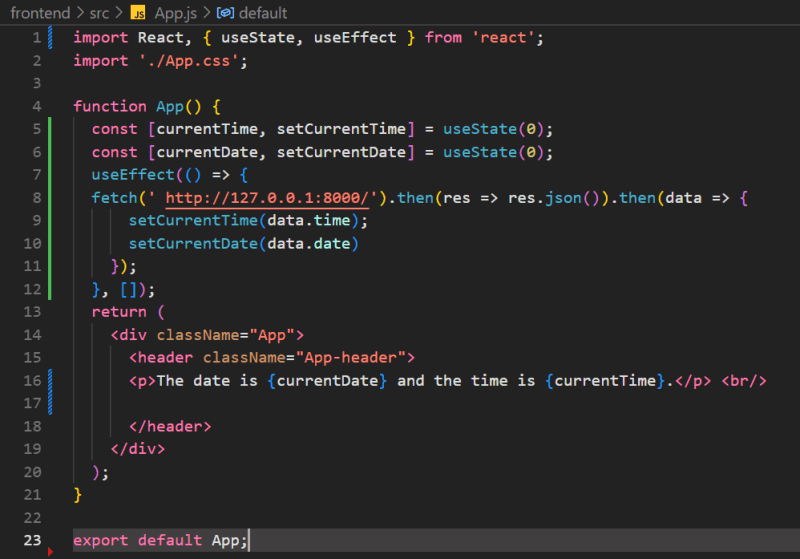The width and height of the screenshot is (800, 559).
Task: Click 'function App()' declaration
Action: 137,106
